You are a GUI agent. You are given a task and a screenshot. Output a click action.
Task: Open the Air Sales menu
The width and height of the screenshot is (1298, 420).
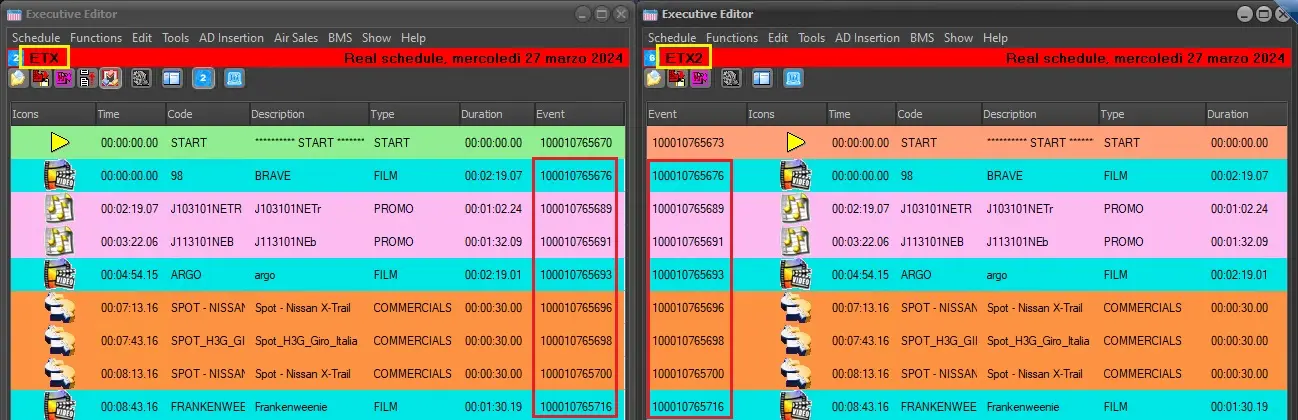coord(296,38)
